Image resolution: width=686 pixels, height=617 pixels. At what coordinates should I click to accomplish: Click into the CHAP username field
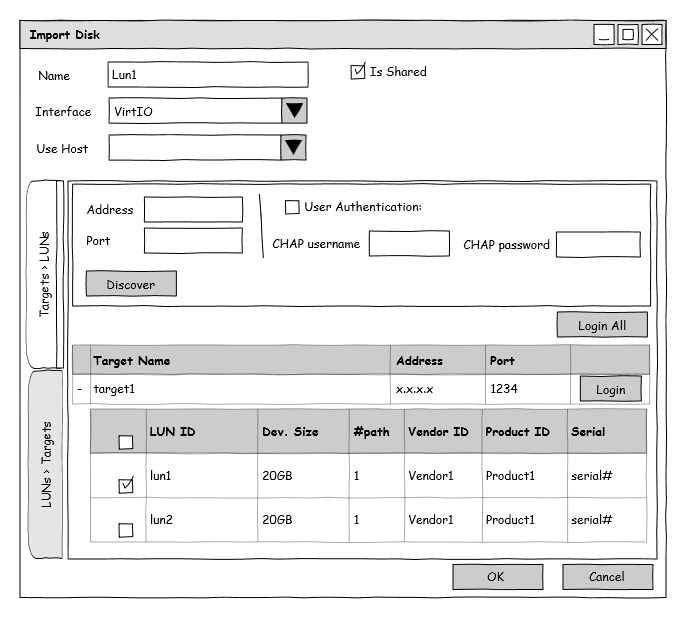pos(409,244)
